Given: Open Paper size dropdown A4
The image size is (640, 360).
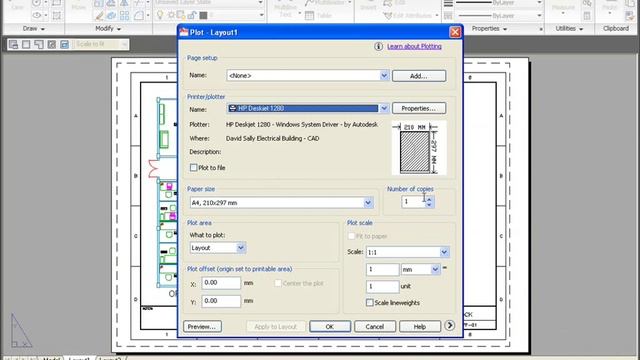Looking at the screenshot, I should [368, 203].
